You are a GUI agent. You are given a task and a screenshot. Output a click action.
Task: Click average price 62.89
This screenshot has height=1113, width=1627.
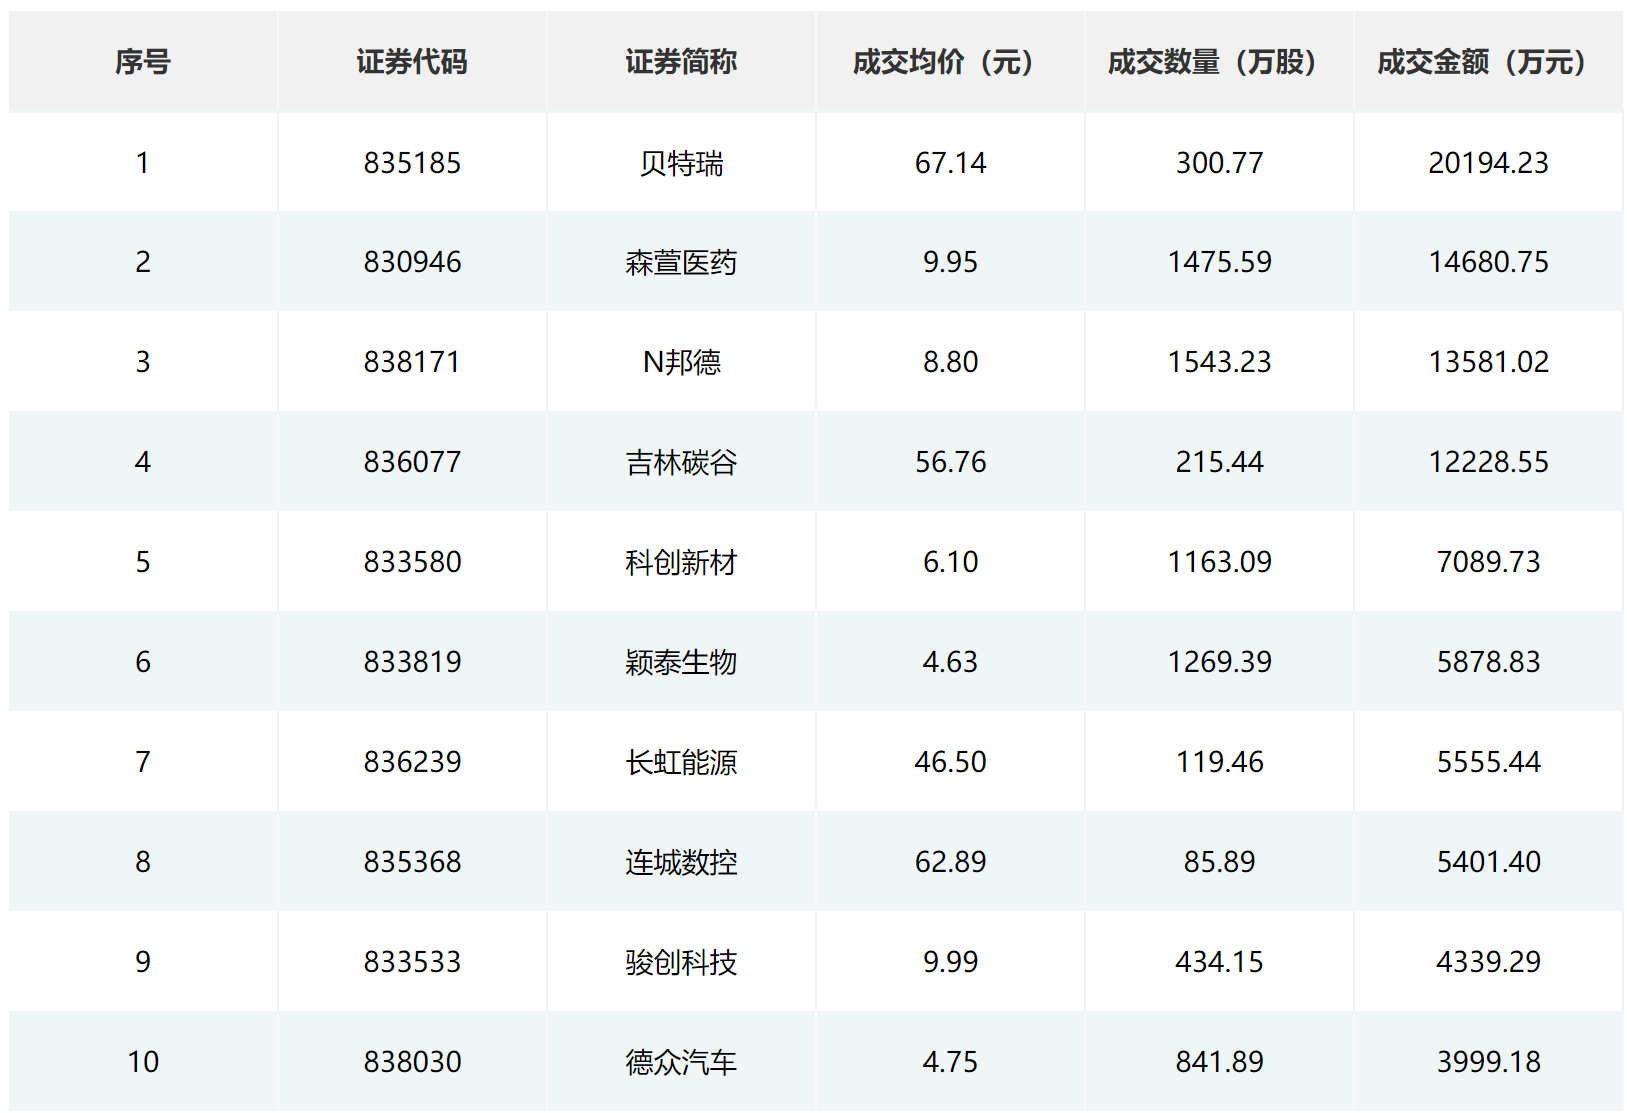click(x=950, y=862)
